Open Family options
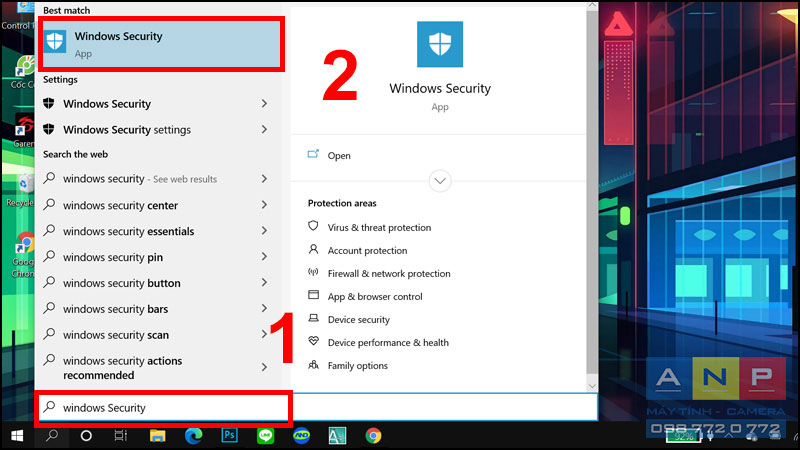The height and width of the screenshot is (450, 800). pyautogui.click(x=358, y=365)
